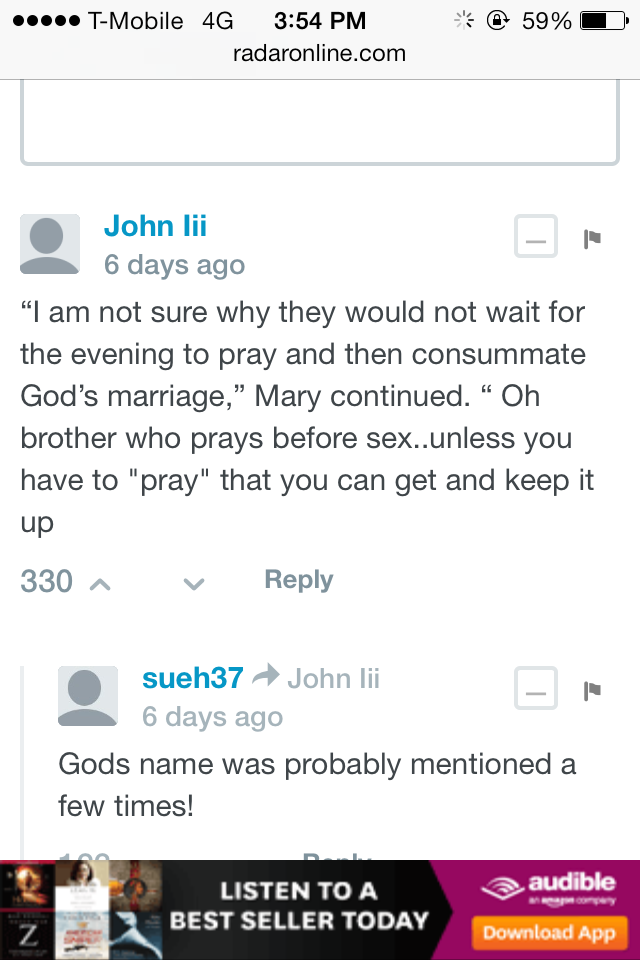Tap John Iii's avatar picture
640x960 pixels.
click(x=50, y=244)
